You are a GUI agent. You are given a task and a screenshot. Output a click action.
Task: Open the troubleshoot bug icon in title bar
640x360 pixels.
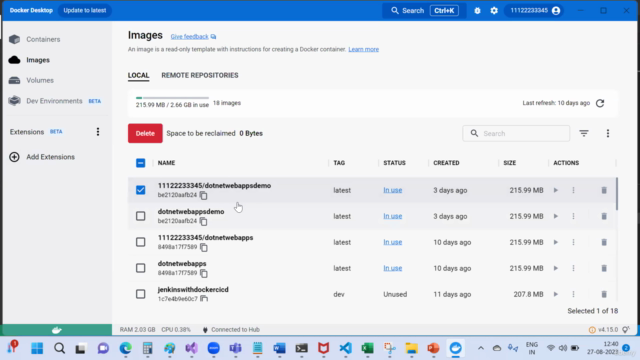(x=477, y=11)
